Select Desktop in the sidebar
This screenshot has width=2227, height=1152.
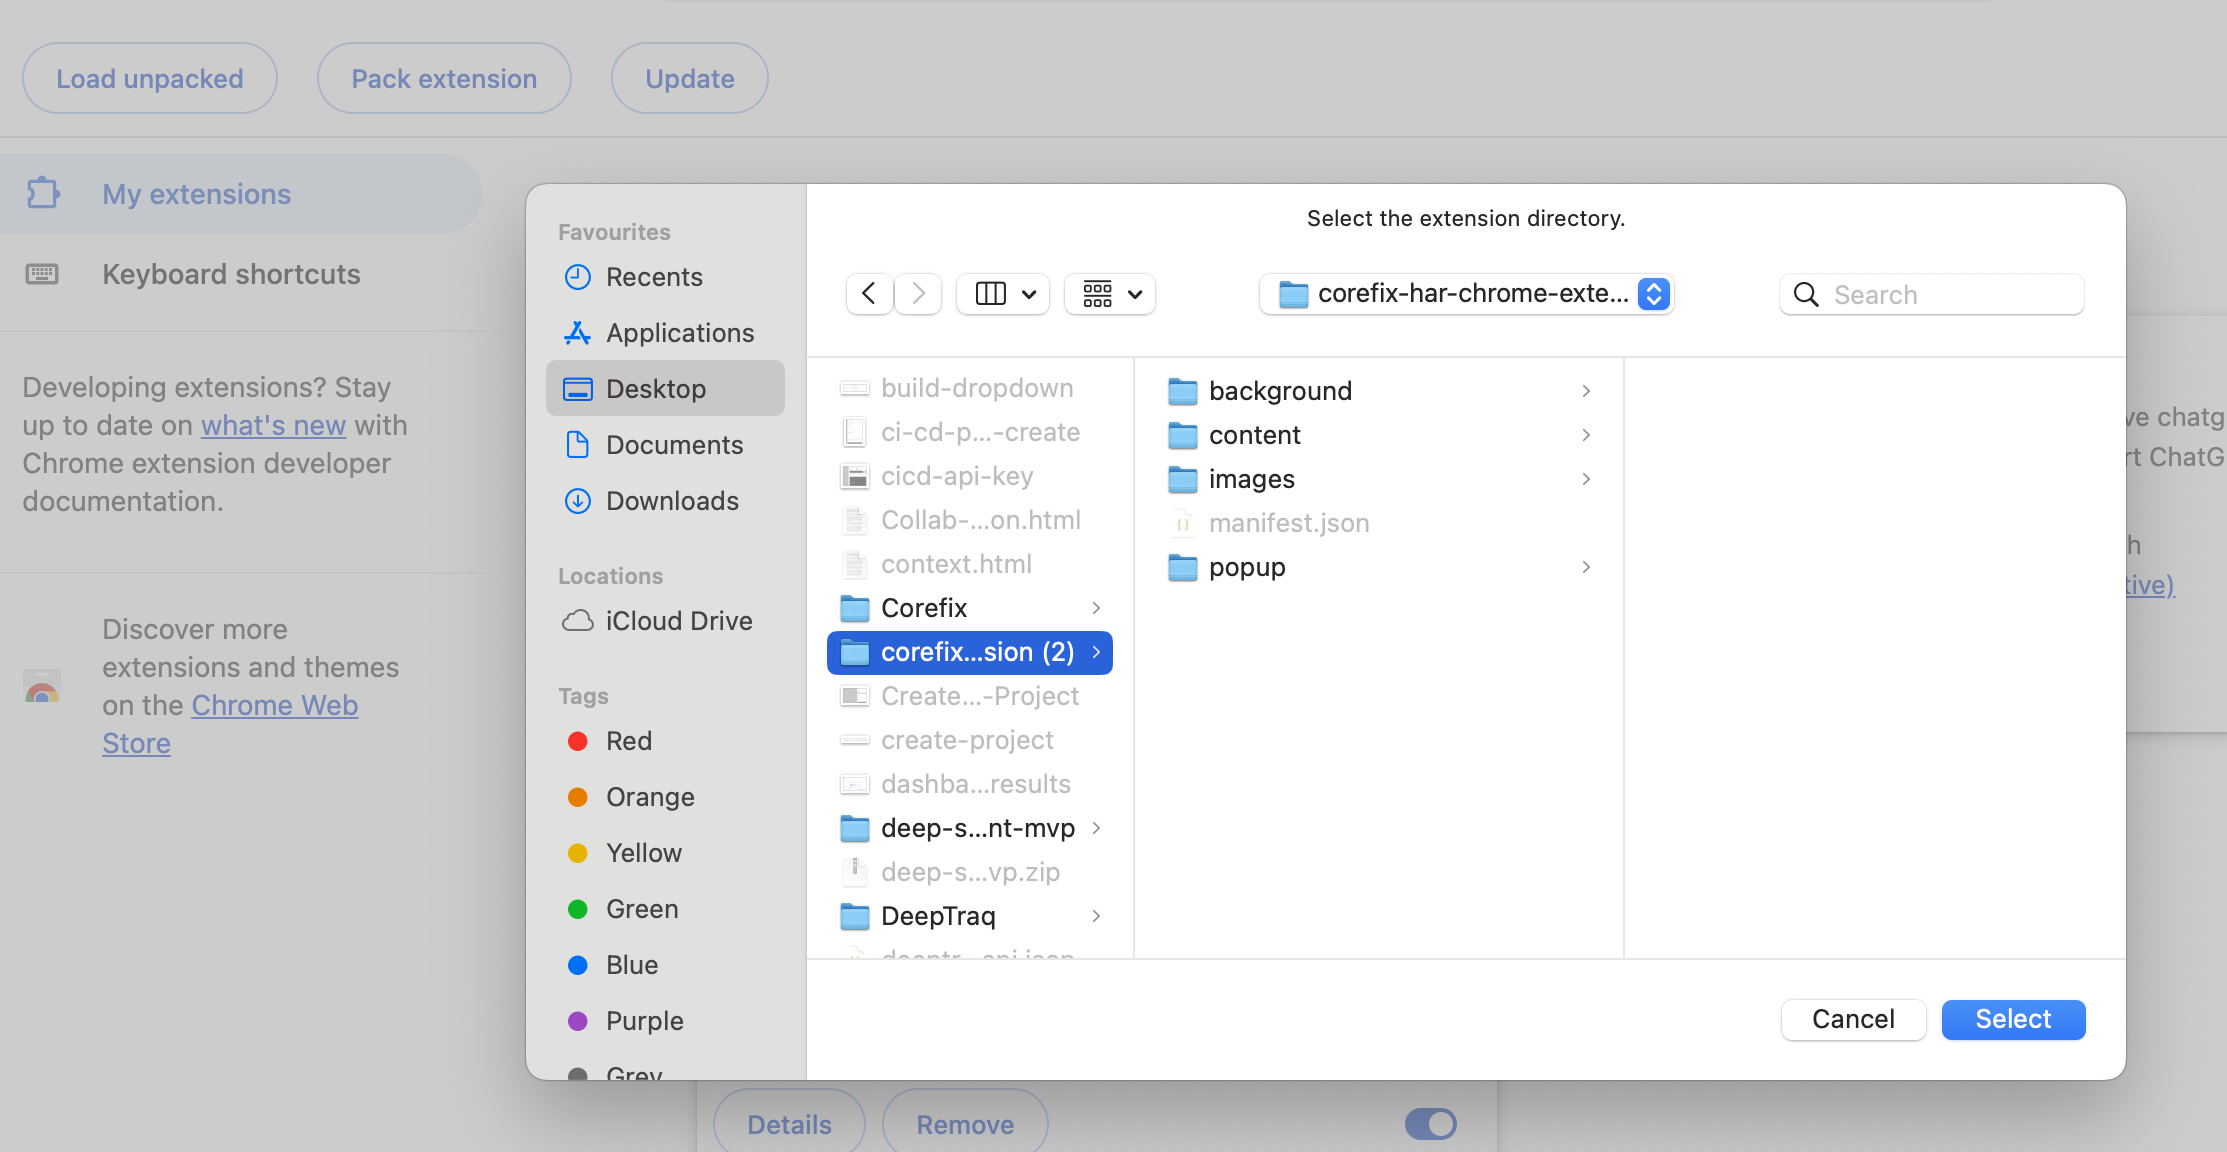pyautogui.click(x=665, y=389)
